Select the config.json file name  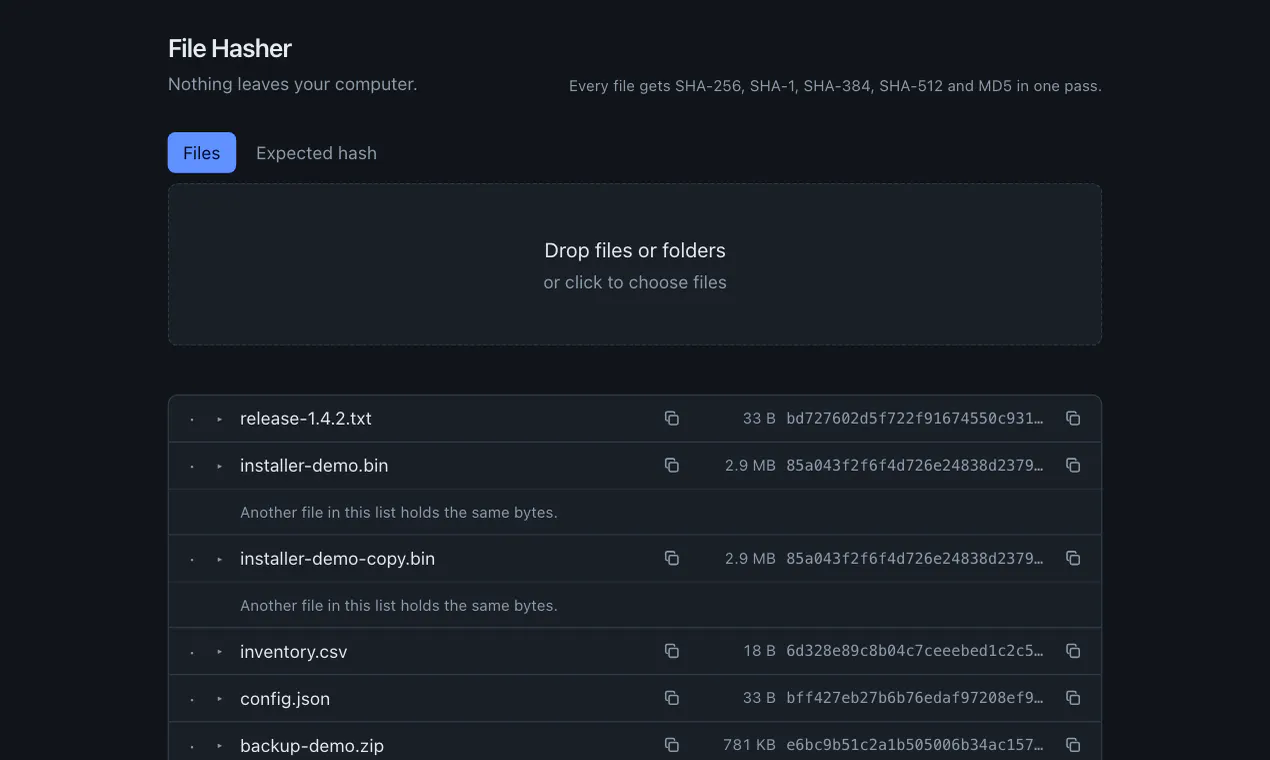tap(285, 699)
